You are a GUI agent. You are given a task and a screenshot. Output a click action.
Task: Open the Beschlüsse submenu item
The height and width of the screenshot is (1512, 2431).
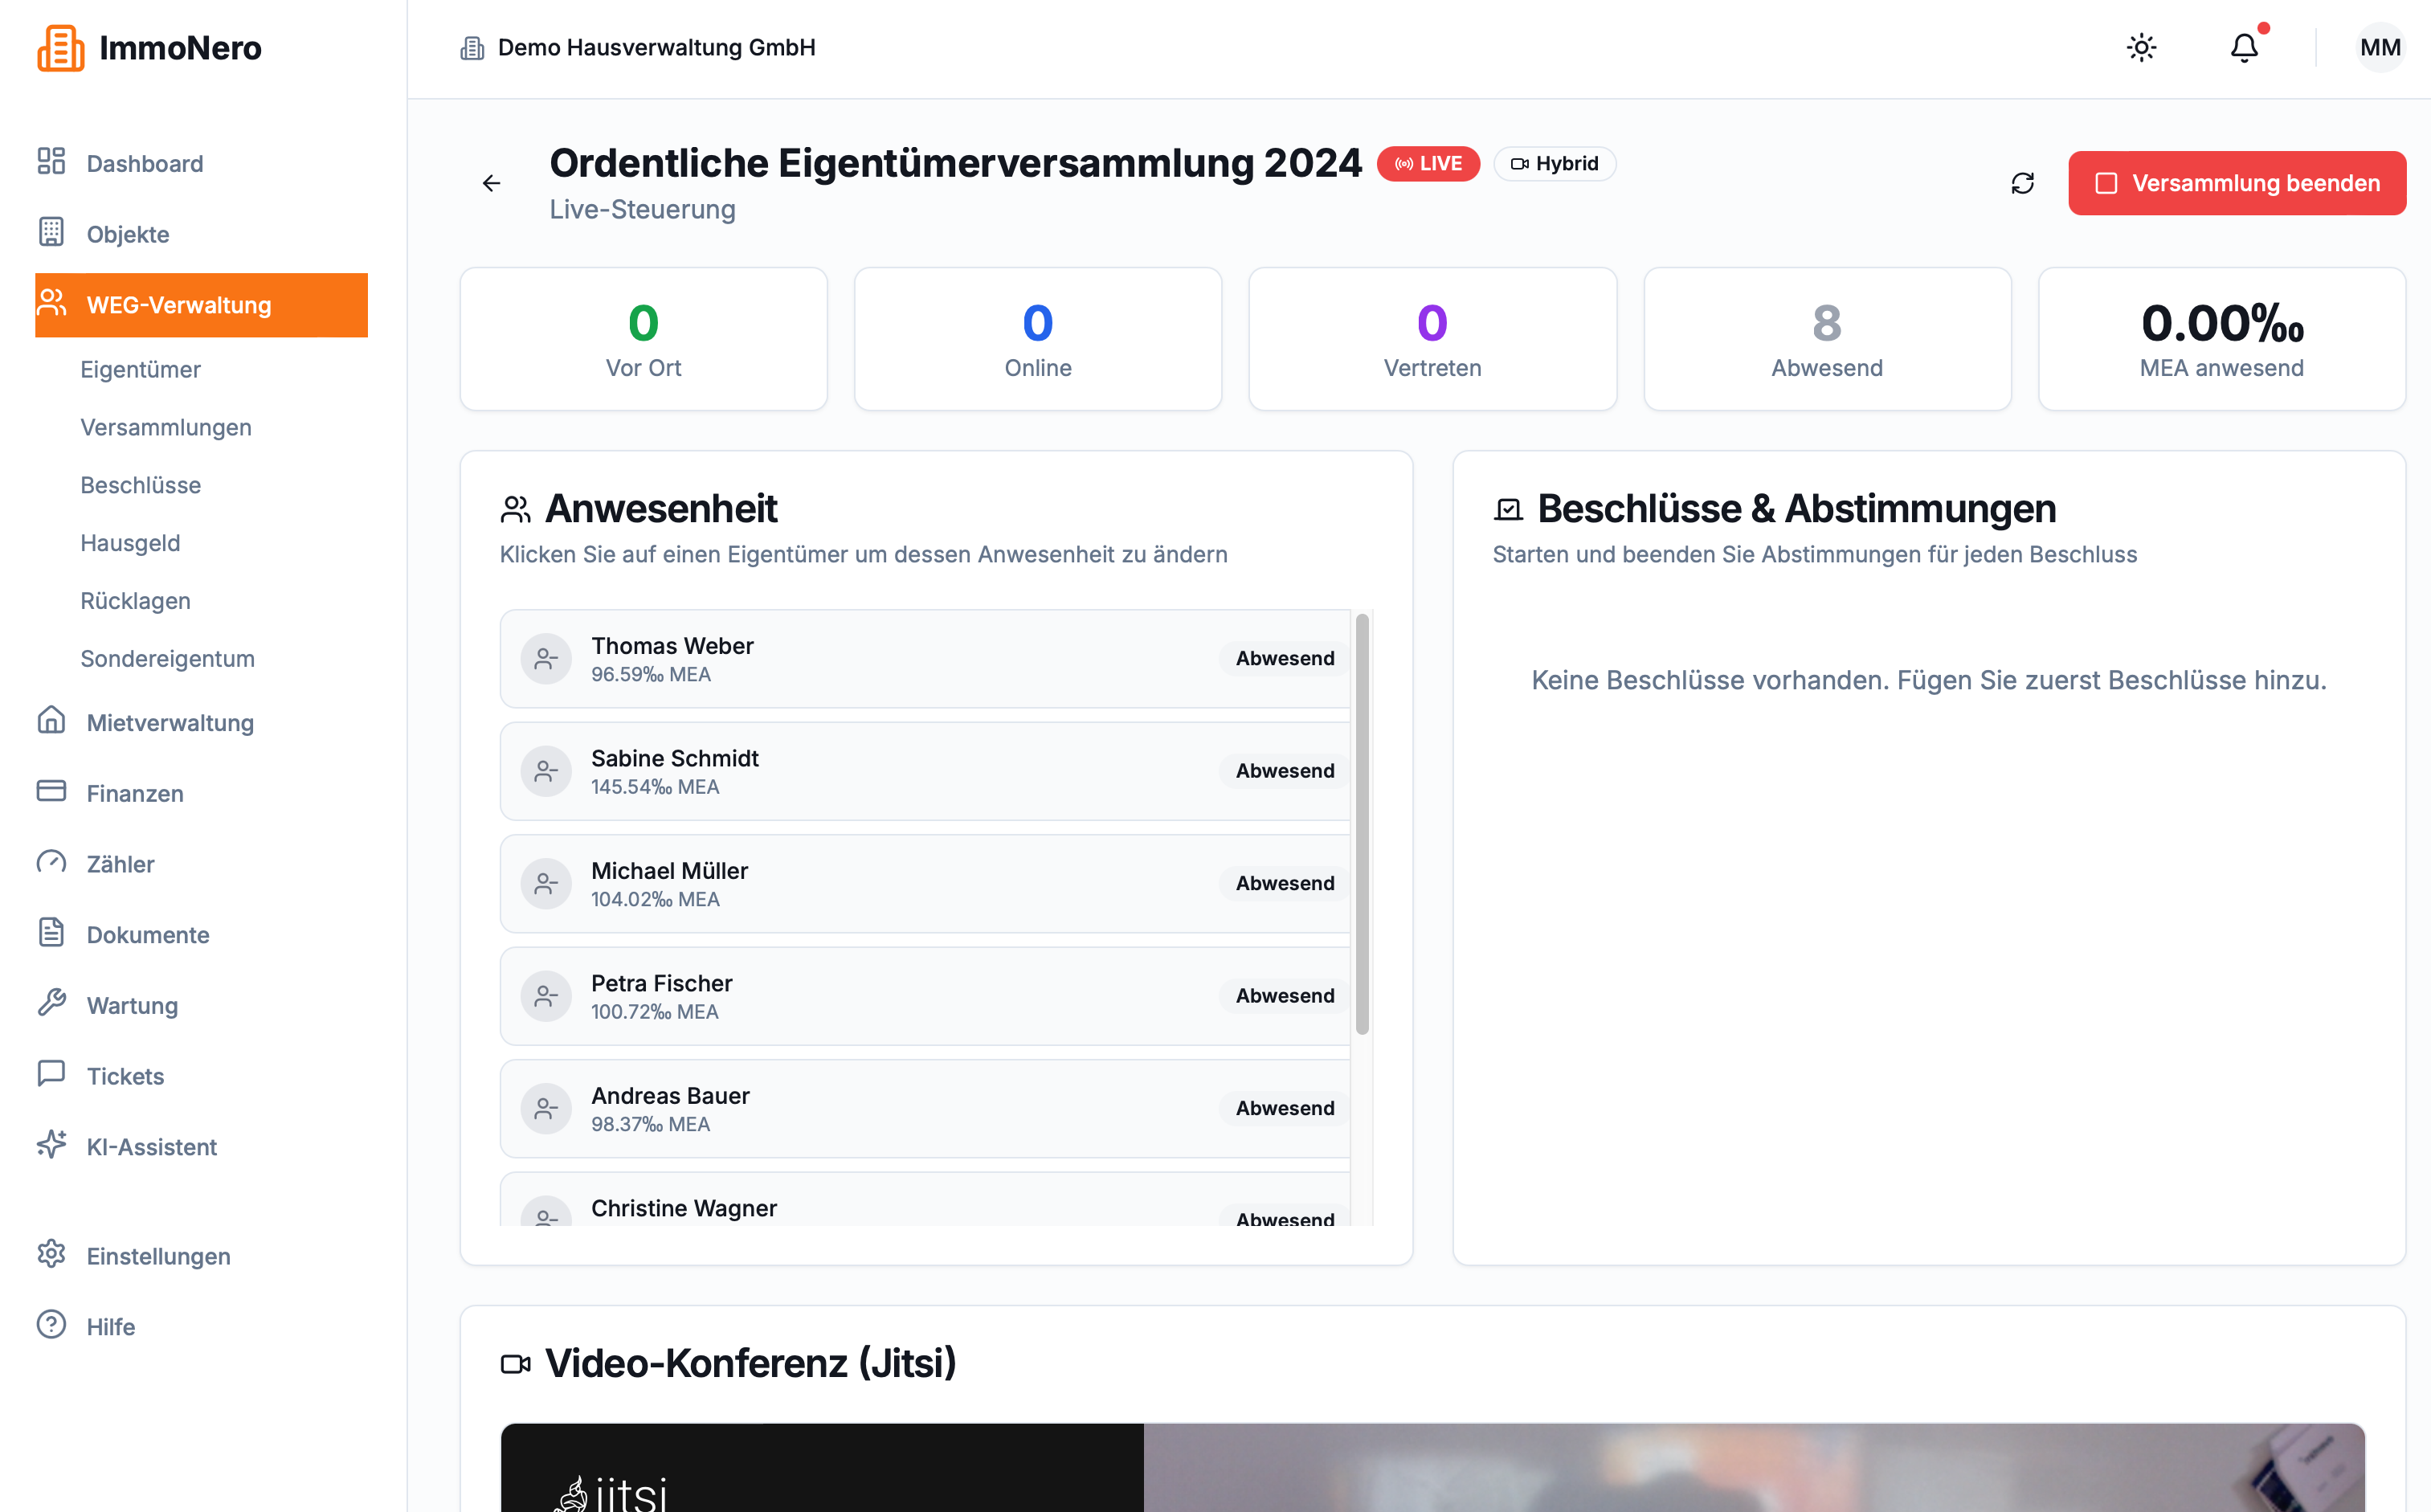coord(140,486)
